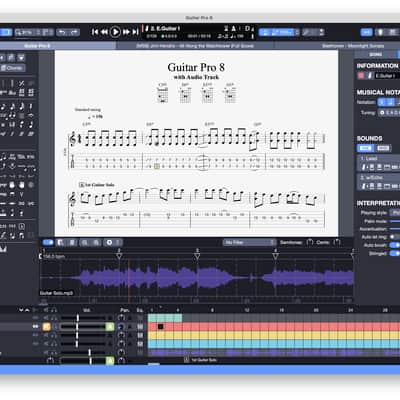
Task: Toggle the Auto let ring switch
Action: click(x=395, y=237)
